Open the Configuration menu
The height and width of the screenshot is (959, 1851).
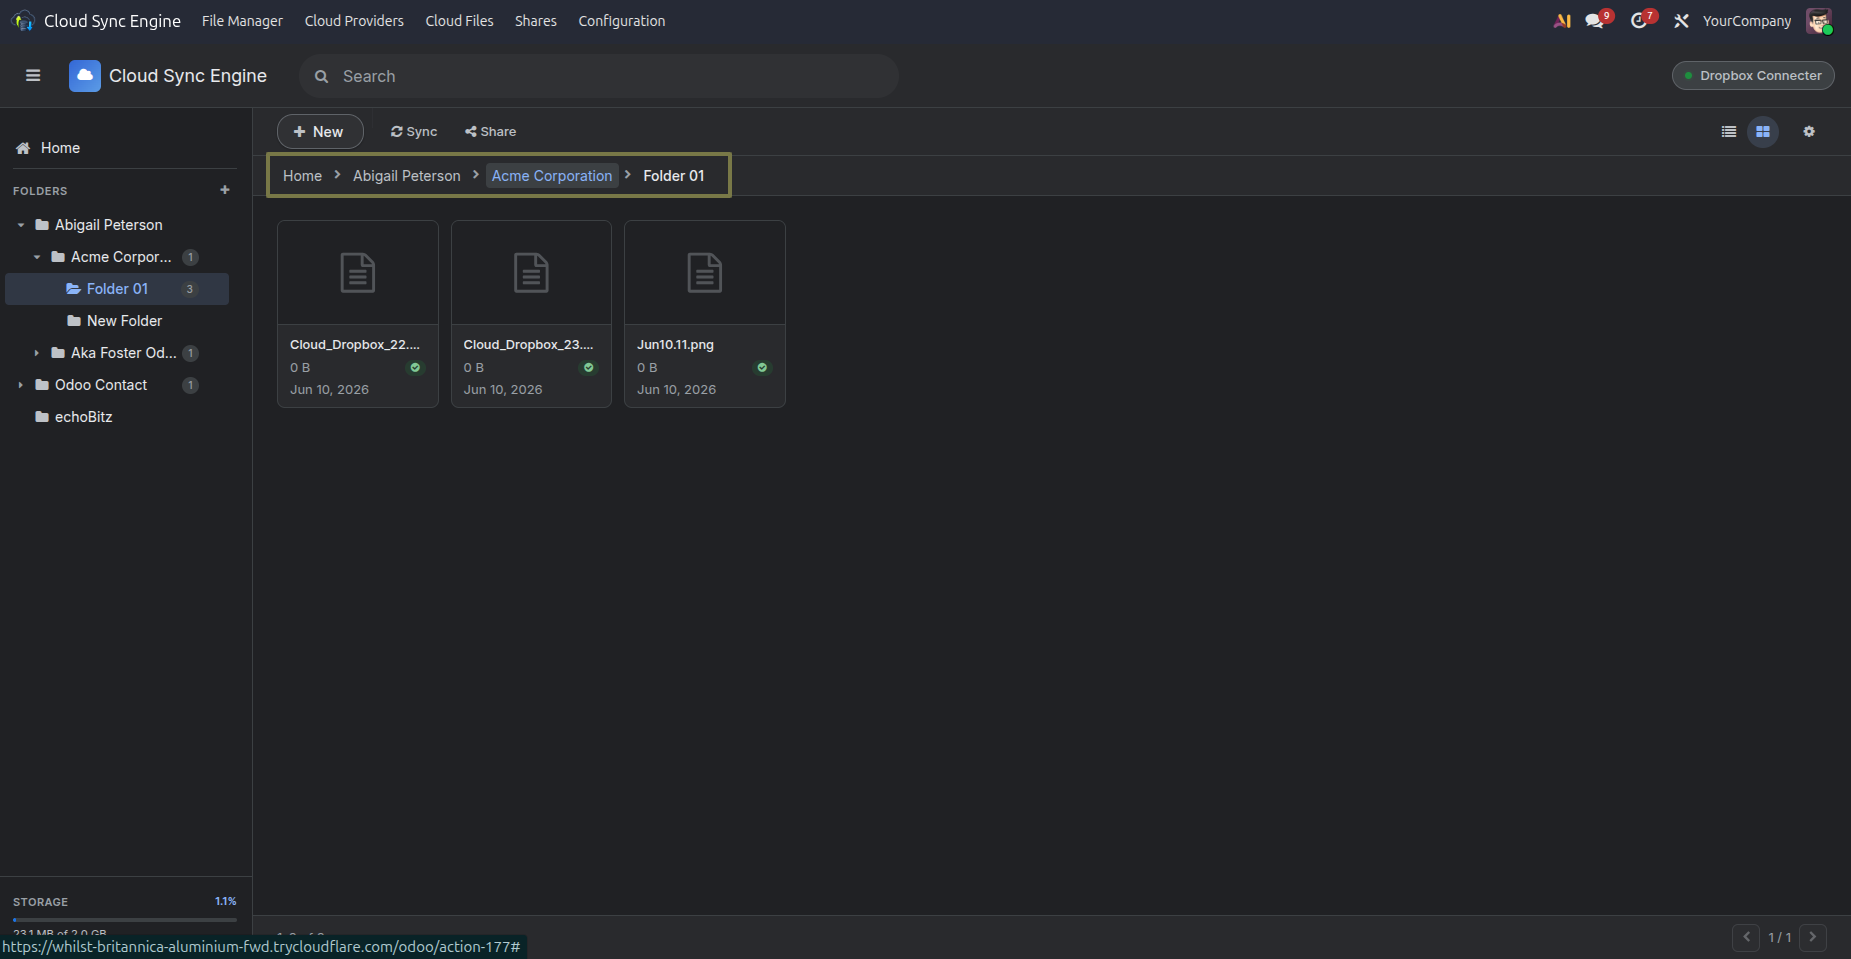pos(622,21)
